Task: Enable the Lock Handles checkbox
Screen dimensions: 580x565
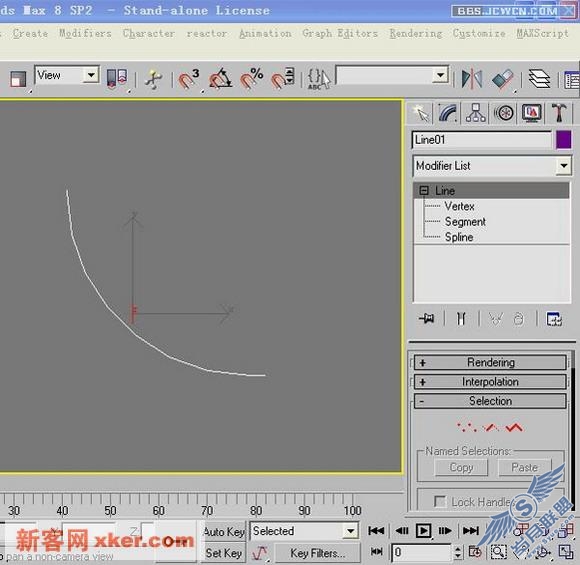Action: point(440,502)
